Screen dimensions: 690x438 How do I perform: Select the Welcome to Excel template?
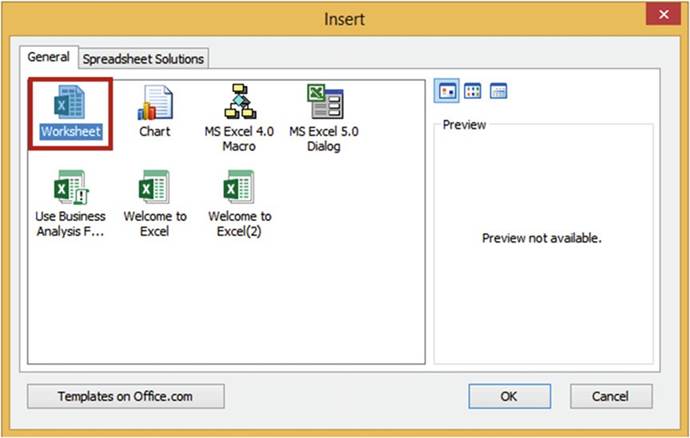pyautogui.click(x=155, y=189)
